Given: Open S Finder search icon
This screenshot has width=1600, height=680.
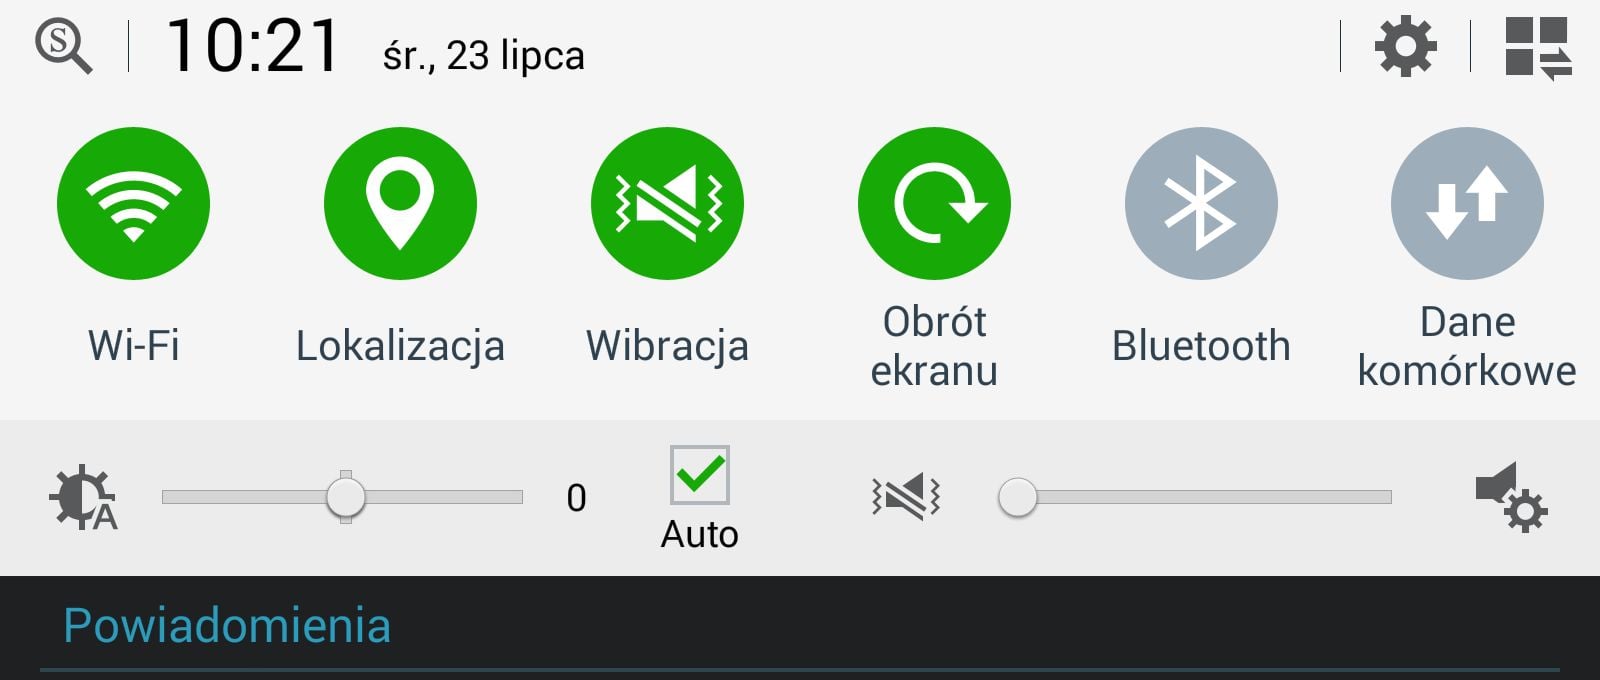Looking at the screenshot, I should [64, 47].
